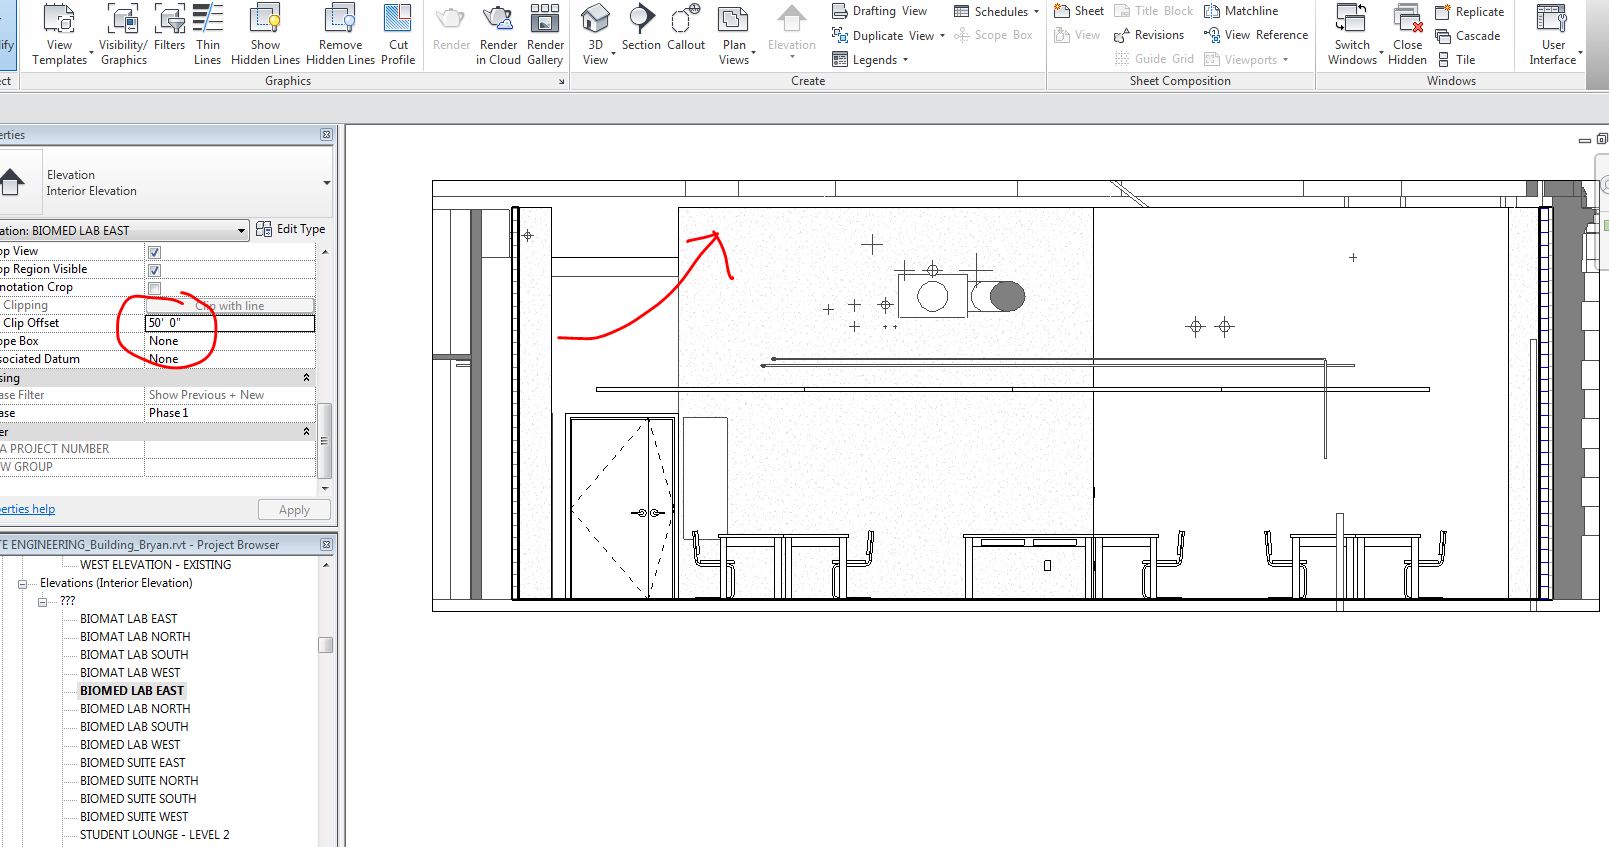Toggle the Crop View checkbox
Image resolution: width=1609 pixels, height=847 pixels.
(x=154, y=252)
